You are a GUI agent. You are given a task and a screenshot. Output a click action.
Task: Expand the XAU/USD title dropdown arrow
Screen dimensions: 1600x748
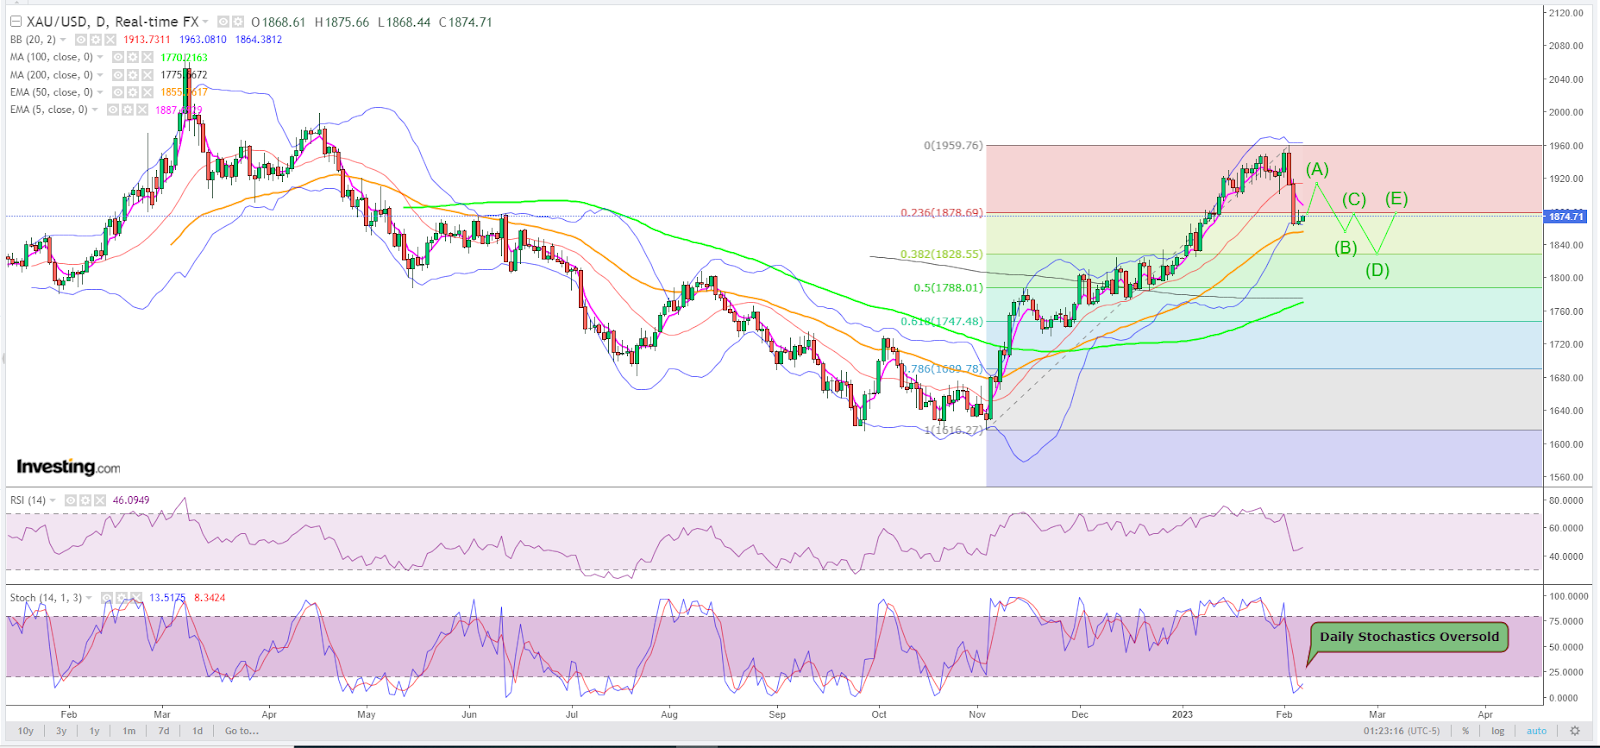point(205,21)
